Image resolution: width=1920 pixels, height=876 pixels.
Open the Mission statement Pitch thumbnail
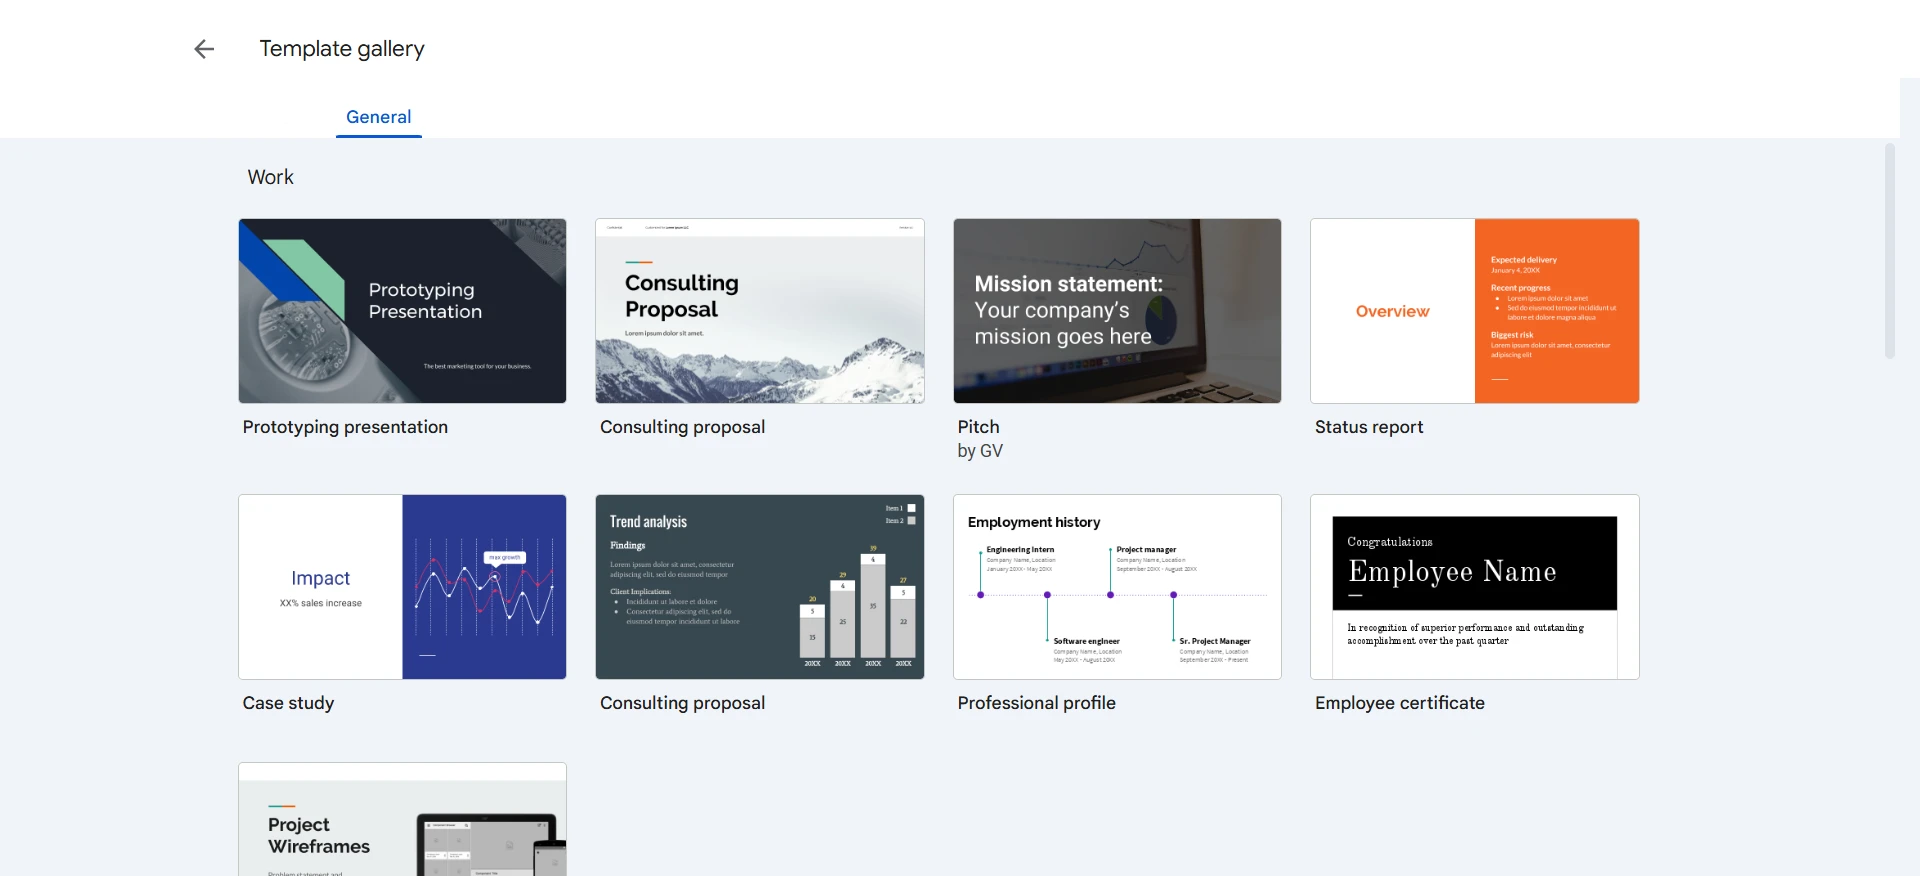1117,311
